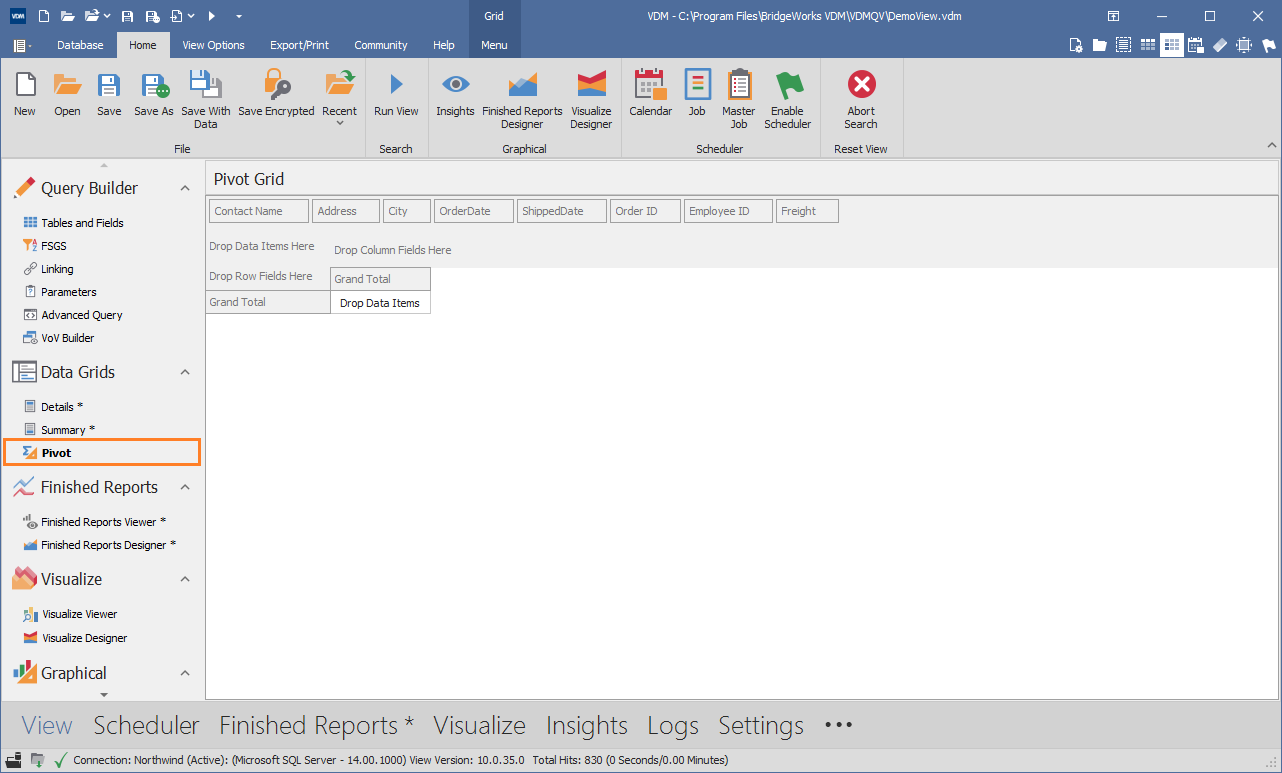Toggle Enable Scheduler green flag
Image resolution: width=1282 pixels, height=773 pixels.
(788, 100)
